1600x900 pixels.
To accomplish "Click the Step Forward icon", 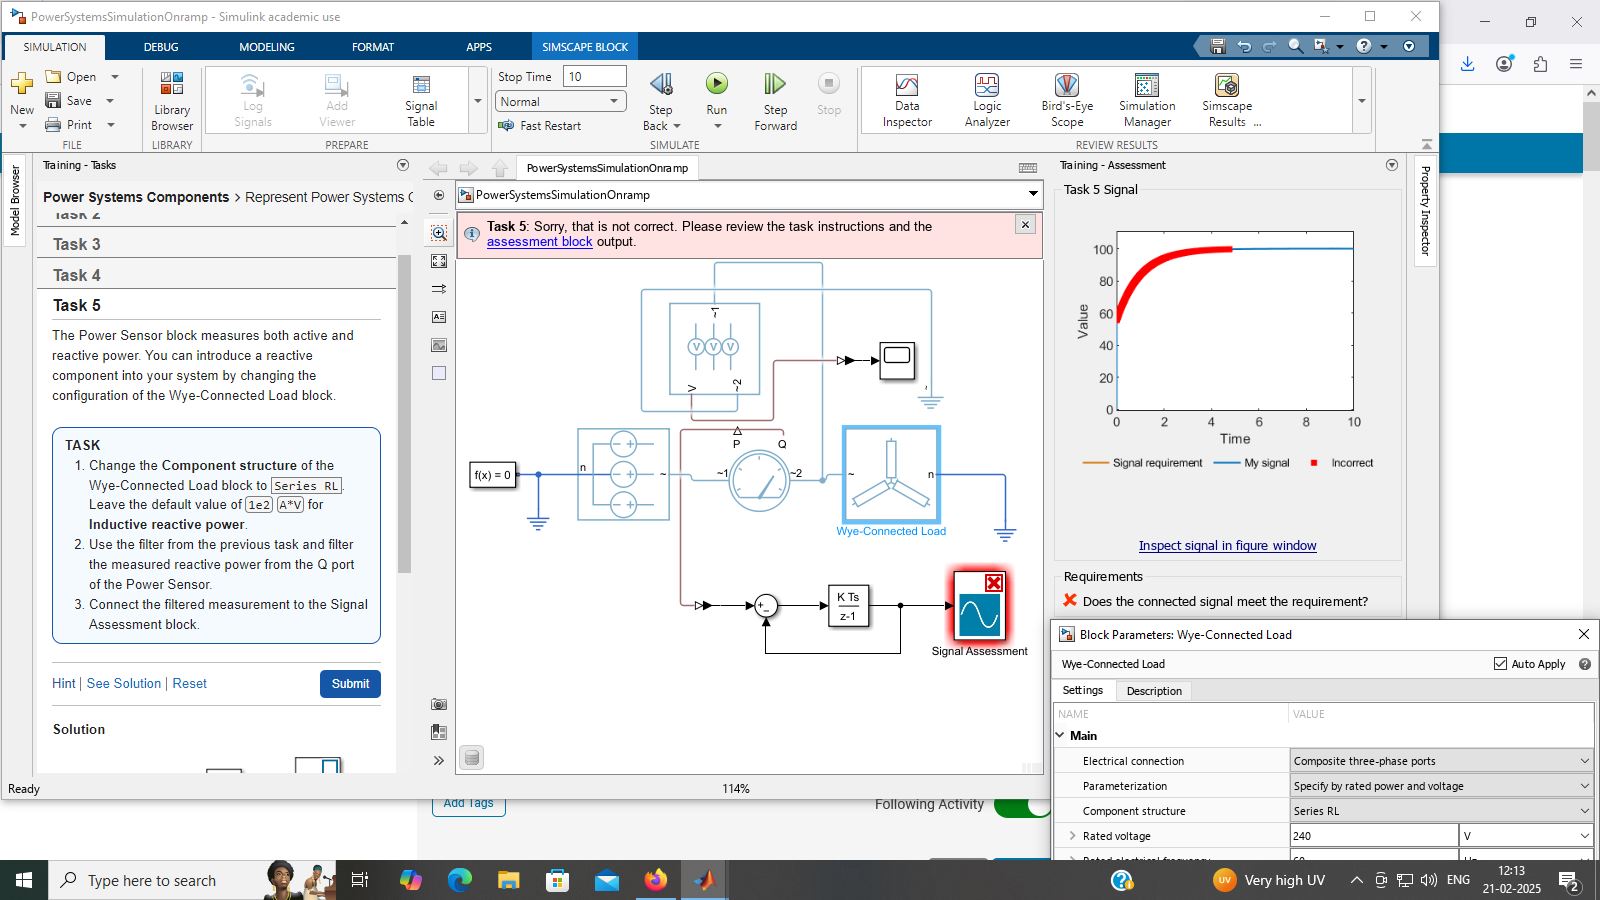I will click(775, 85).
